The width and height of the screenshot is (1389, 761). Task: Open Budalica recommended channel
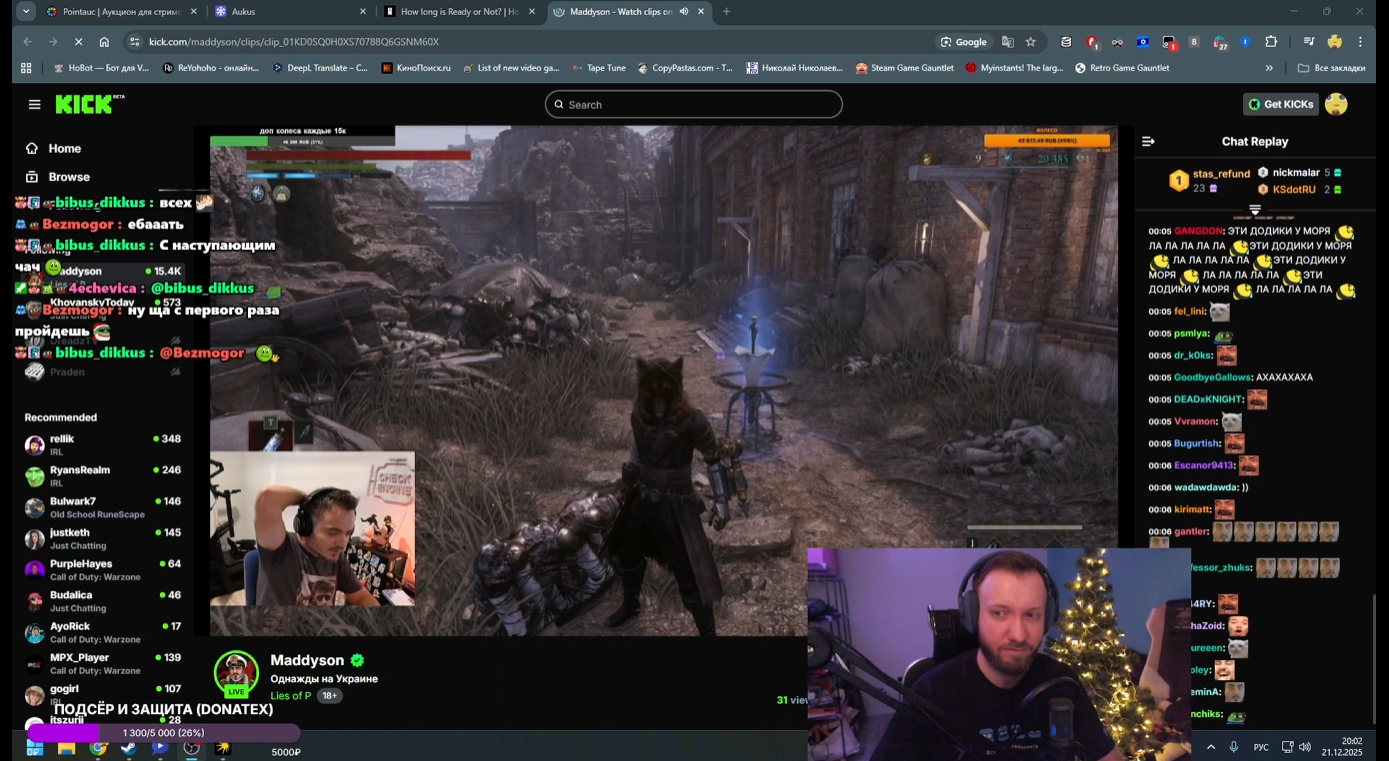[x=103, y=601]
